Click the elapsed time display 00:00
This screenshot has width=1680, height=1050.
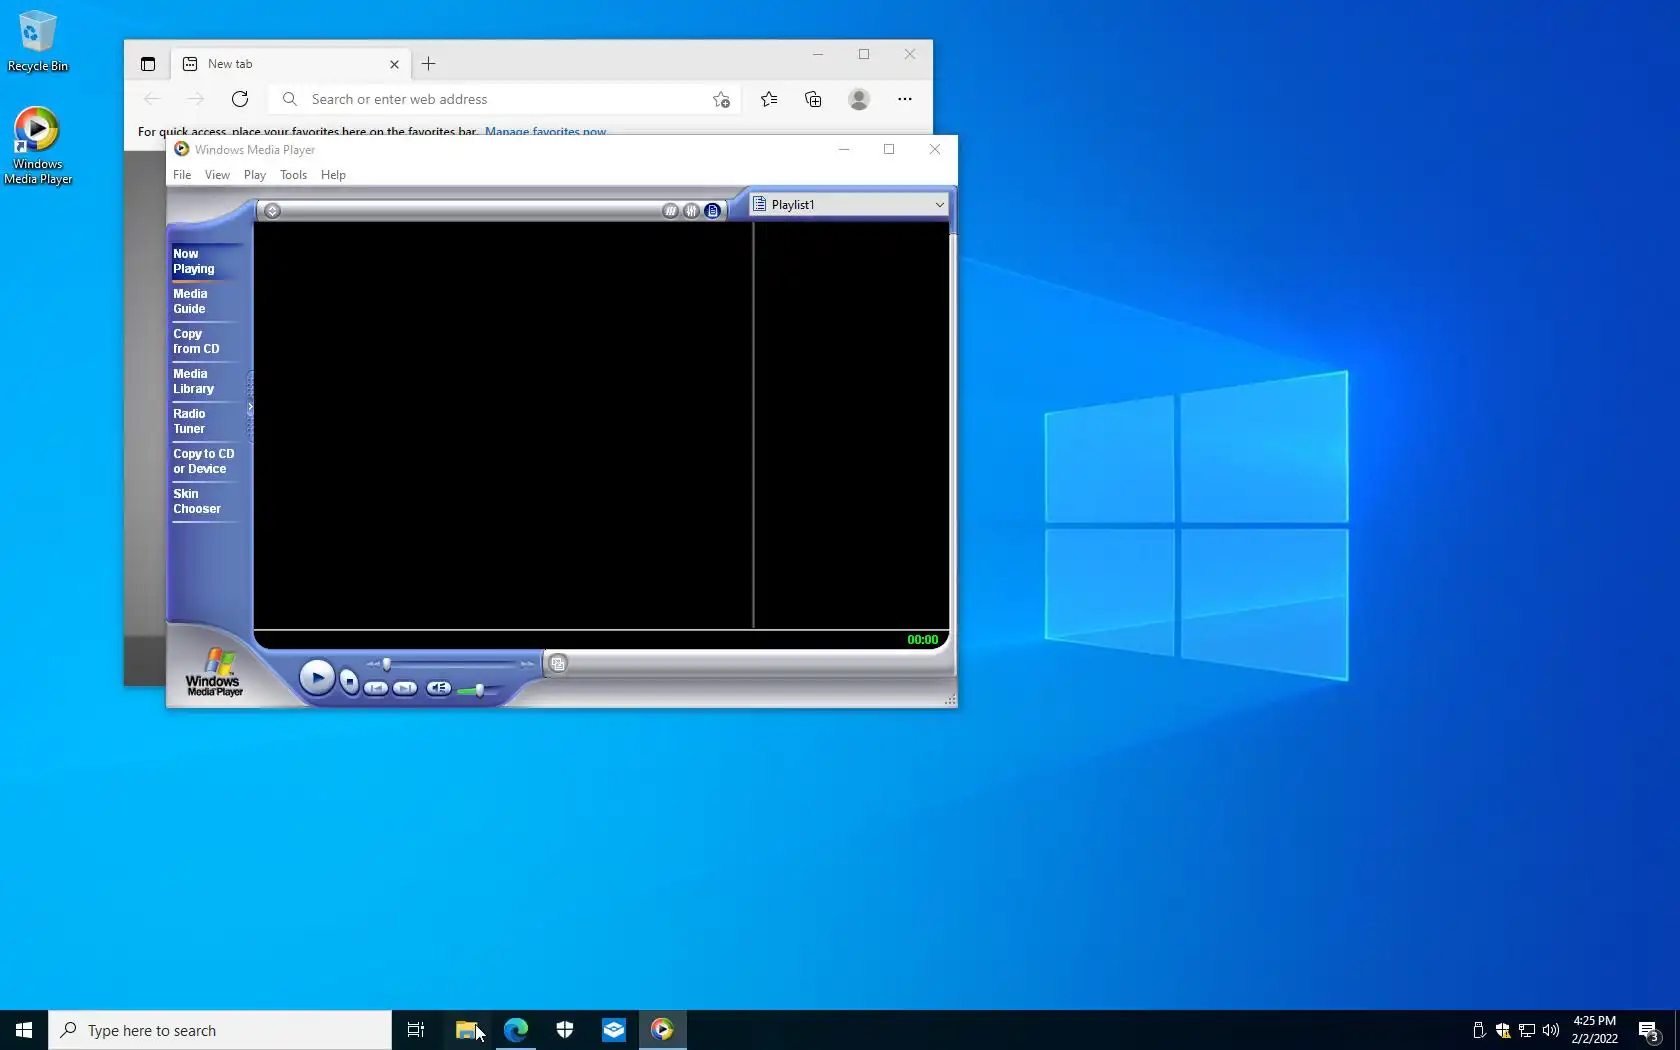[x=922, y=640]
